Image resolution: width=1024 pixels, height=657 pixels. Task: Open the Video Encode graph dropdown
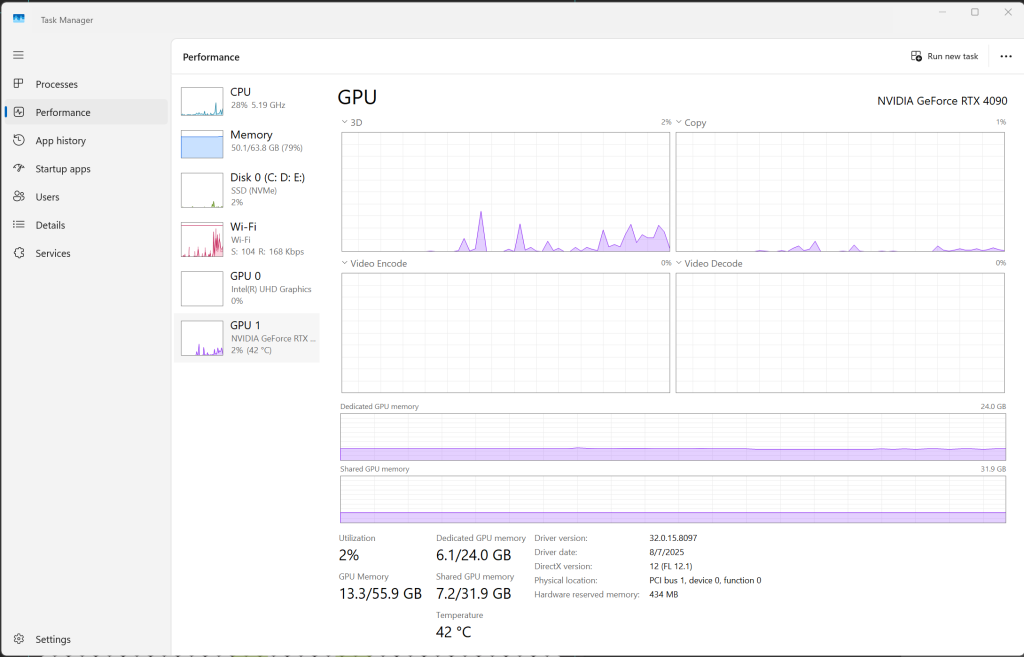345,264
